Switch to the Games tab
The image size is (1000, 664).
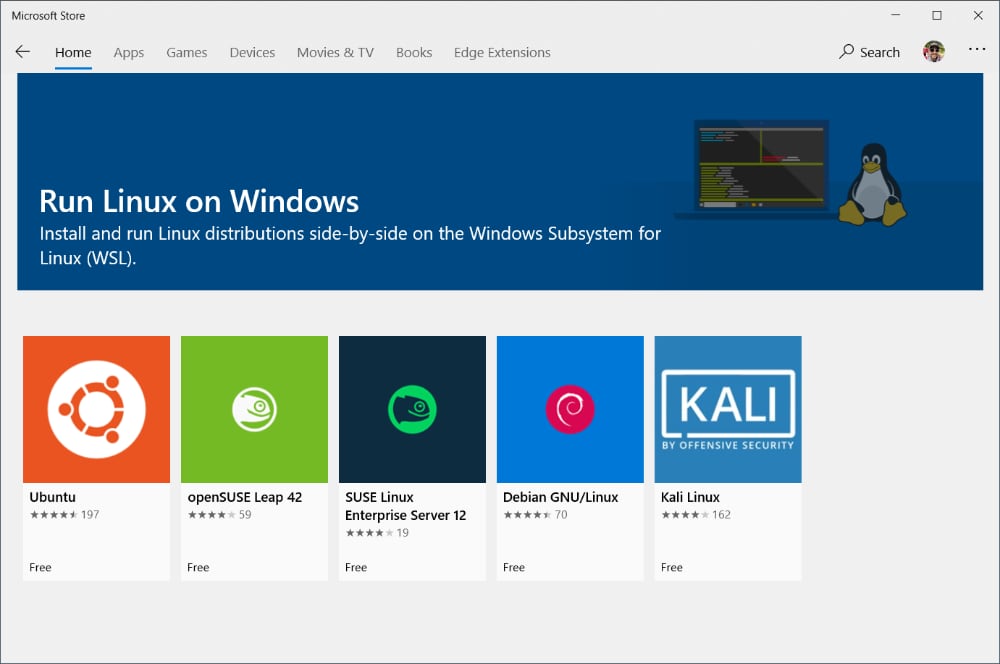tap(187, 53)
